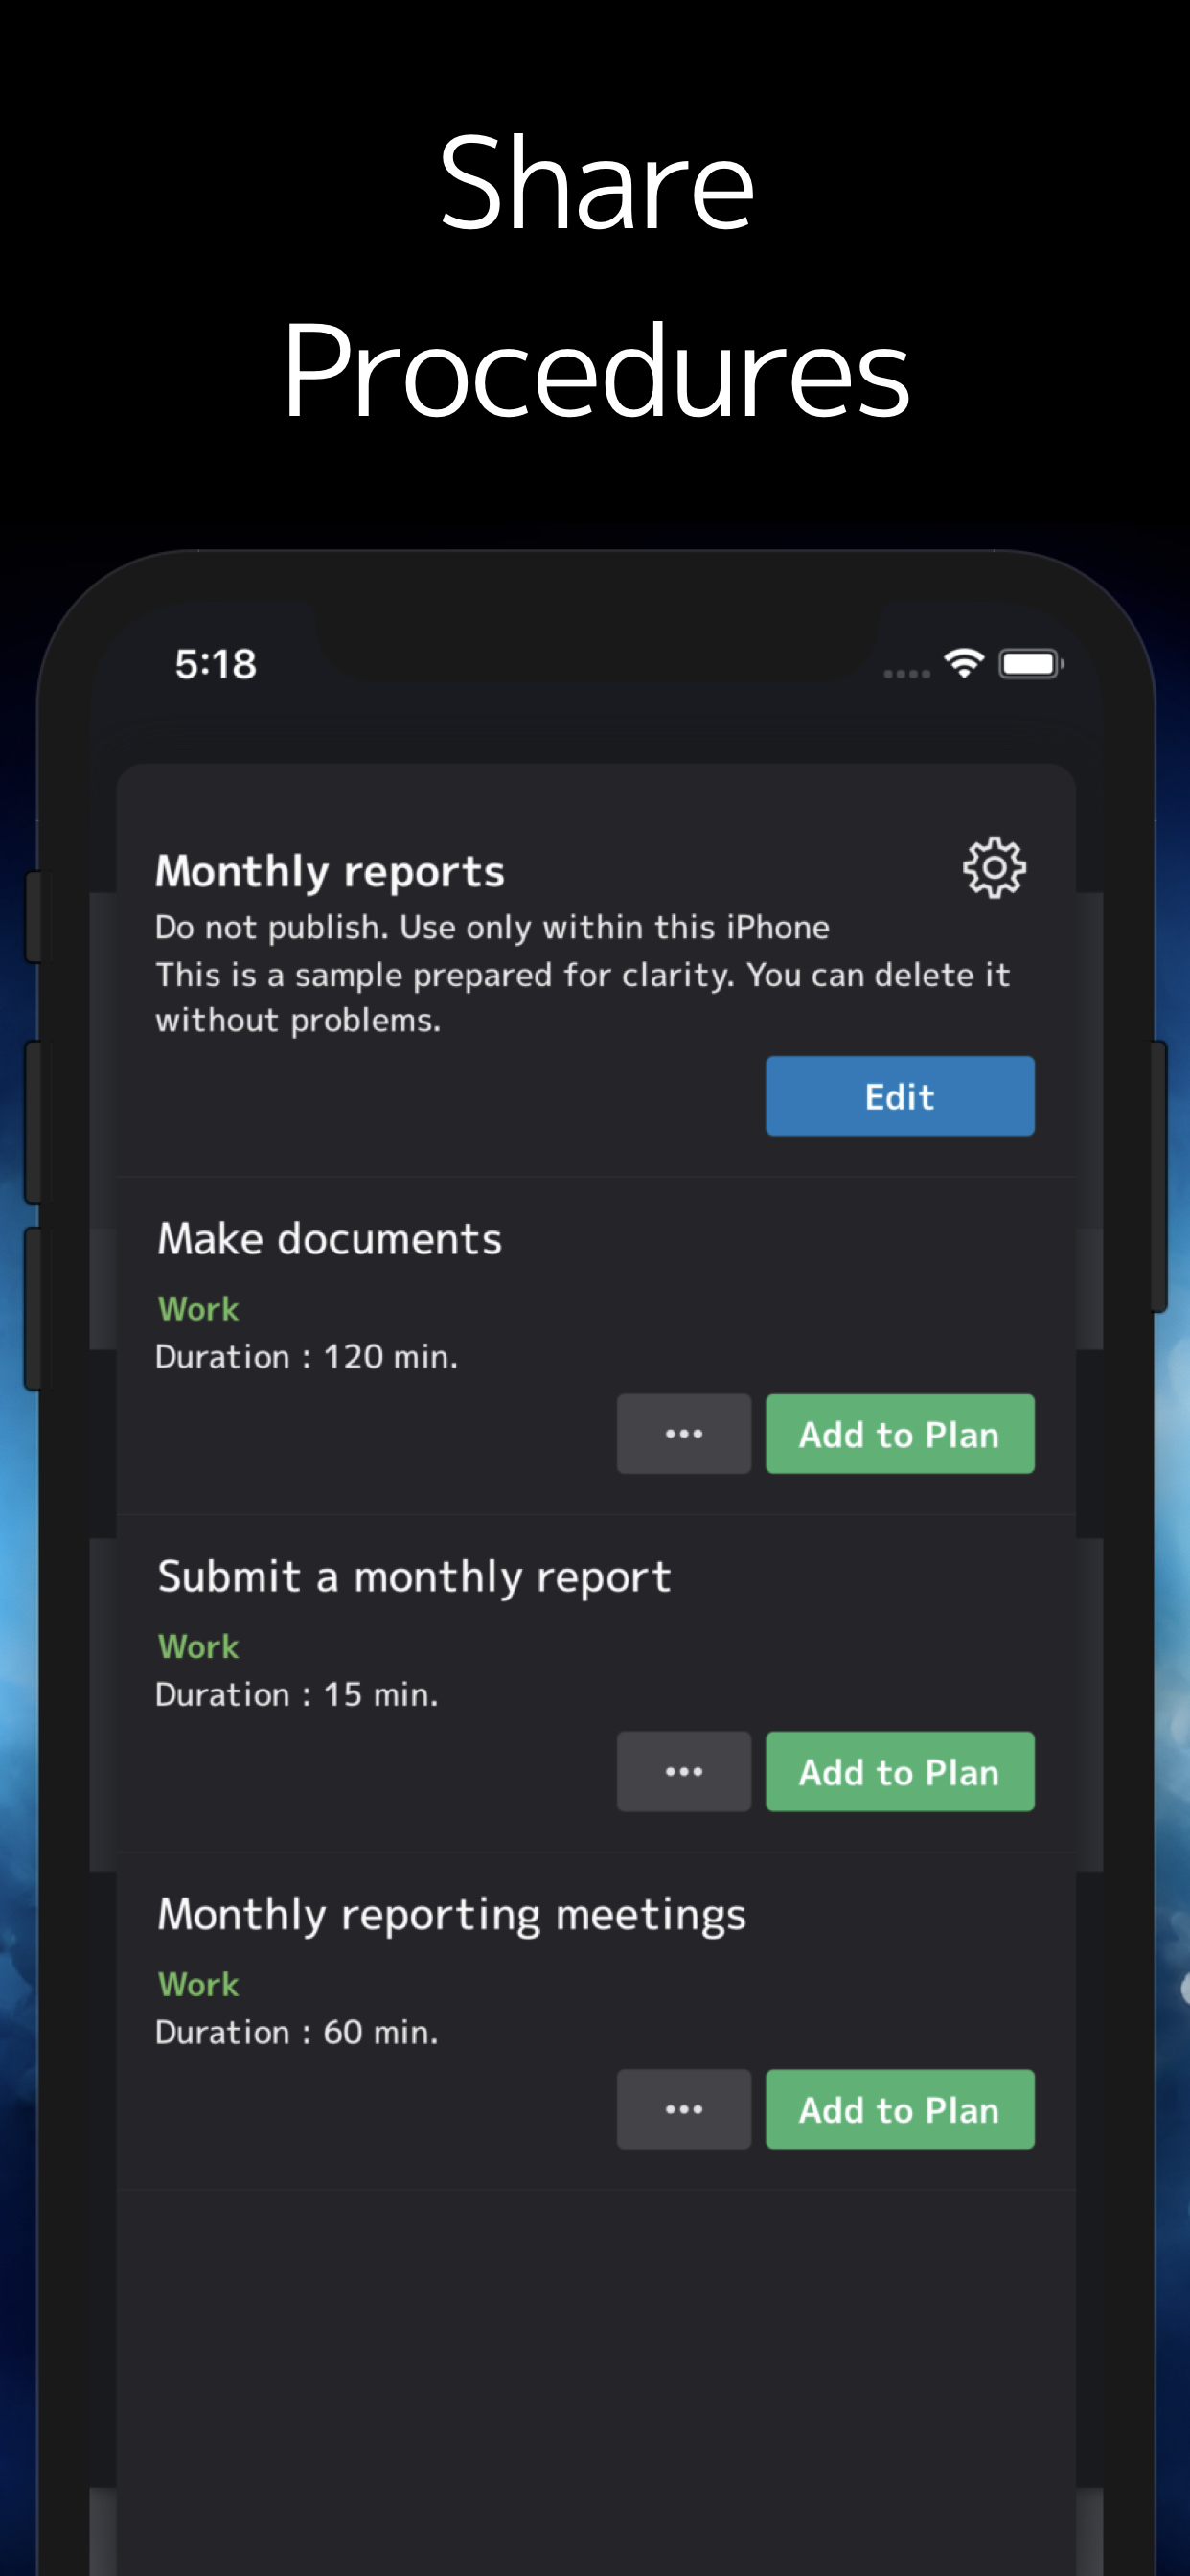Screen dimensions: 1190x2576
Task: Tap the Duration : 120 min. text
Action: pyautogui.click(x=306, y=1357)
